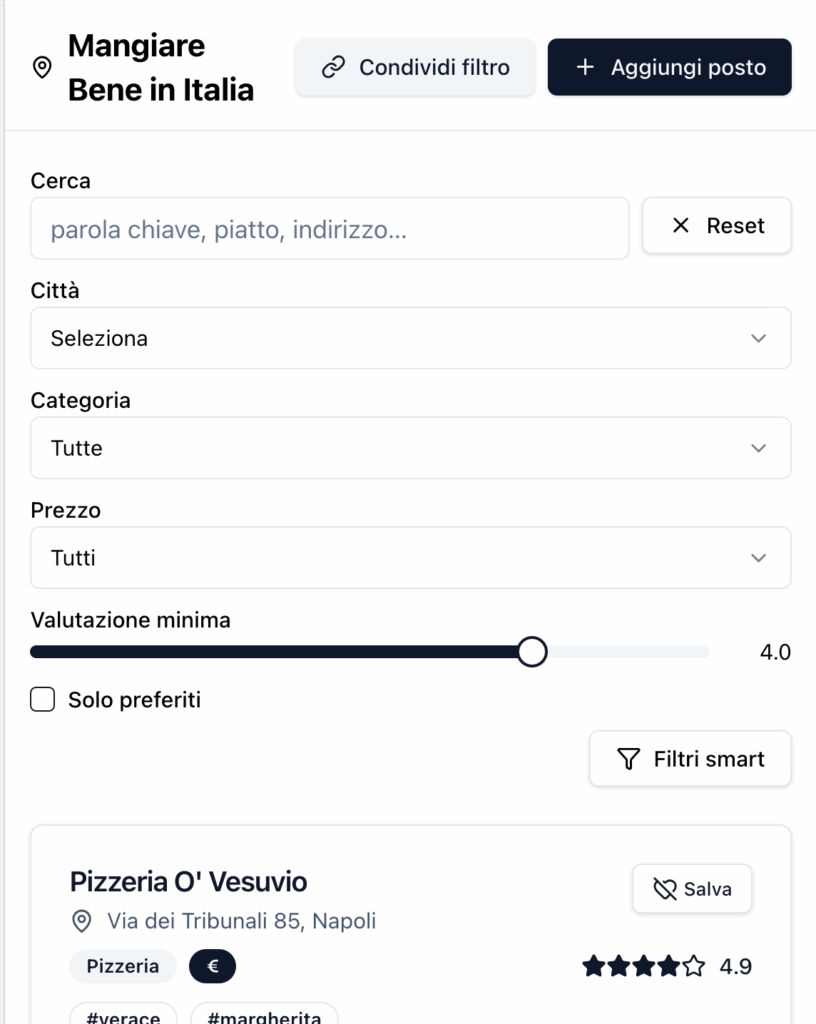Click the Valutazione minima slider handle
Viewport: 816px width, 1024px height.
(532, 652)
